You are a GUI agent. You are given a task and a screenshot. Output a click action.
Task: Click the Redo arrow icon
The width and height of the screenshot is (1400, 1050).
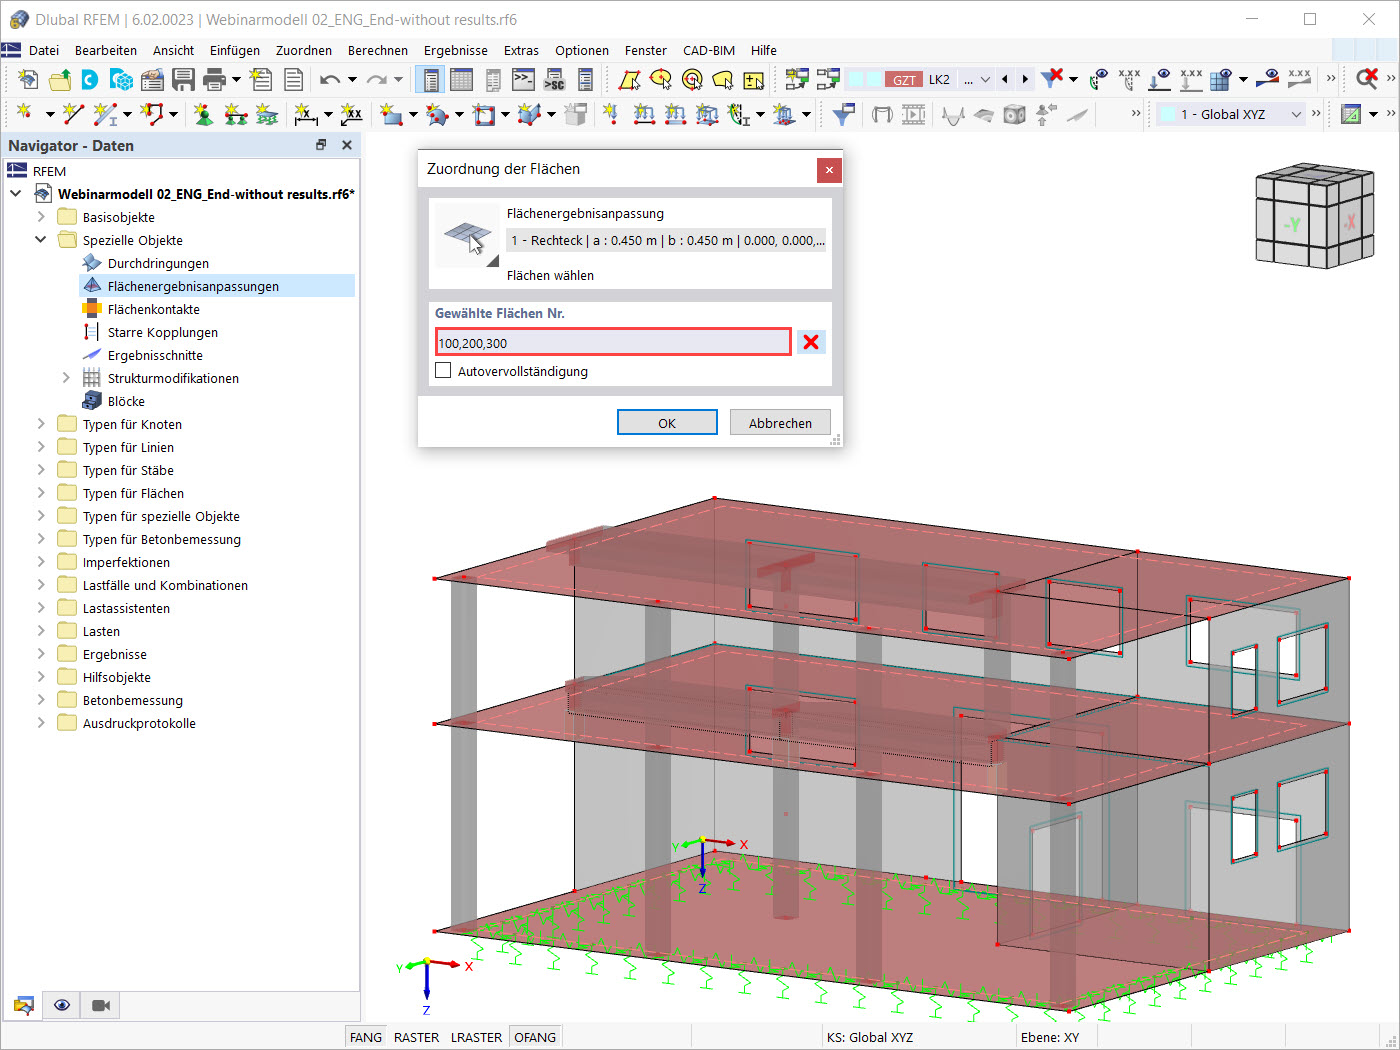(376, 80)
